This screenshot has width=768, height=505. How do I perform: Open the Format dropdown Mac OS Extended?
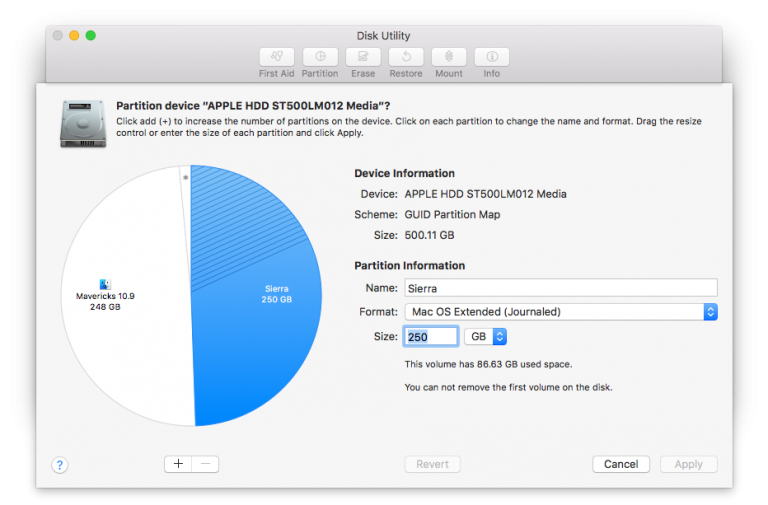(x=561, y=312)
